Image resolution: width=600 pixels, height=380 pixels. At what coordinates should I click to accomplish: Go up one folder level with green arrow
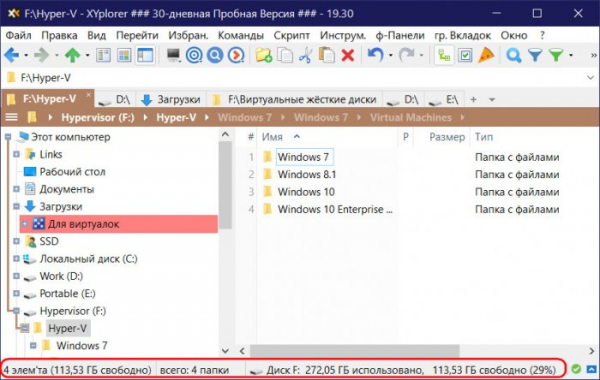click(72, 55)
